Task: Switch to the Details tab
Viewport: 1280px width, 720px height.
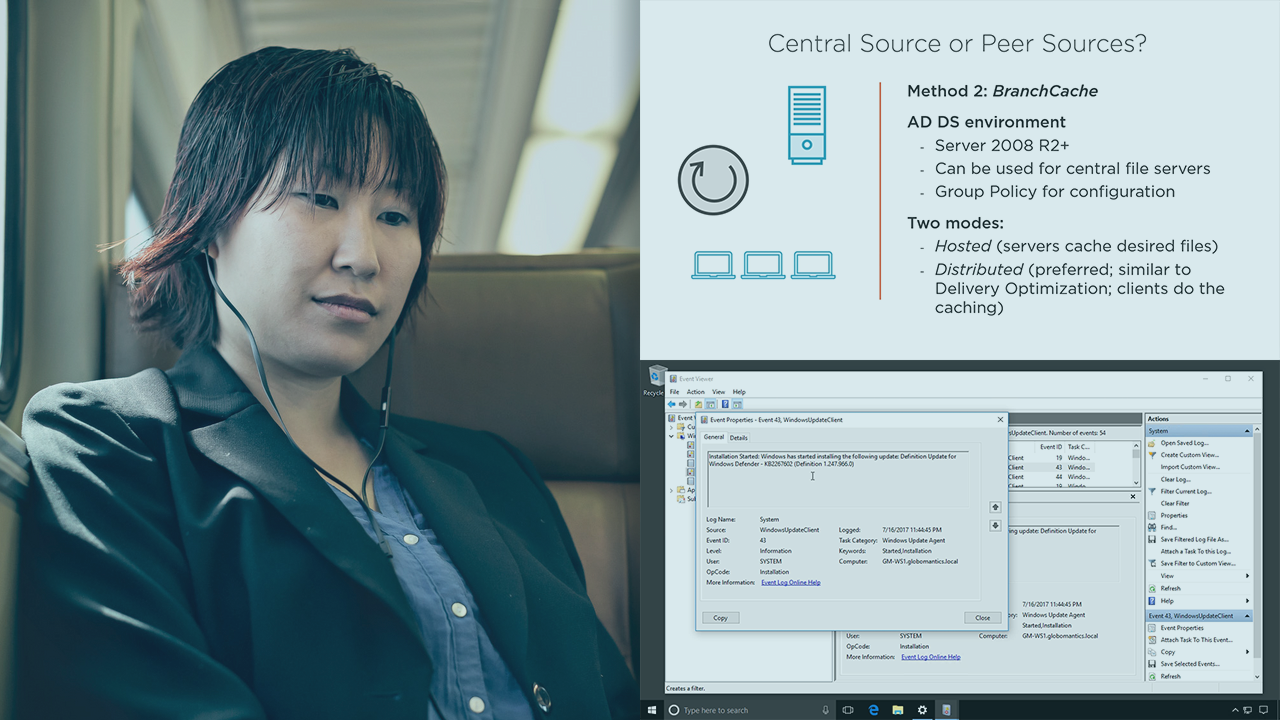Action: coord(738,437)
